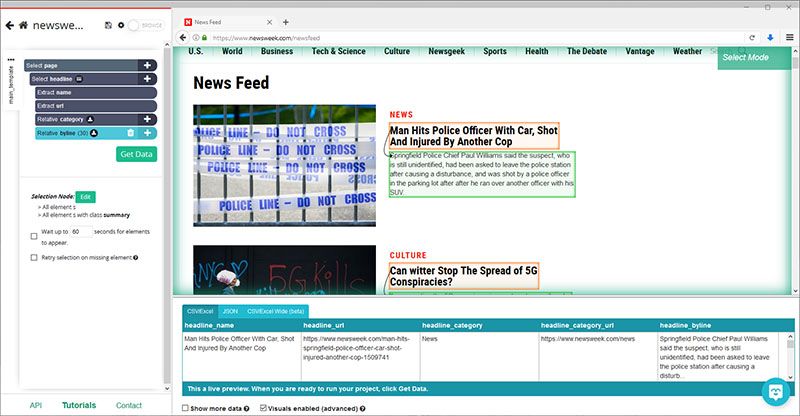Reload the page
The image size is (800, 416).
[752, 38]
